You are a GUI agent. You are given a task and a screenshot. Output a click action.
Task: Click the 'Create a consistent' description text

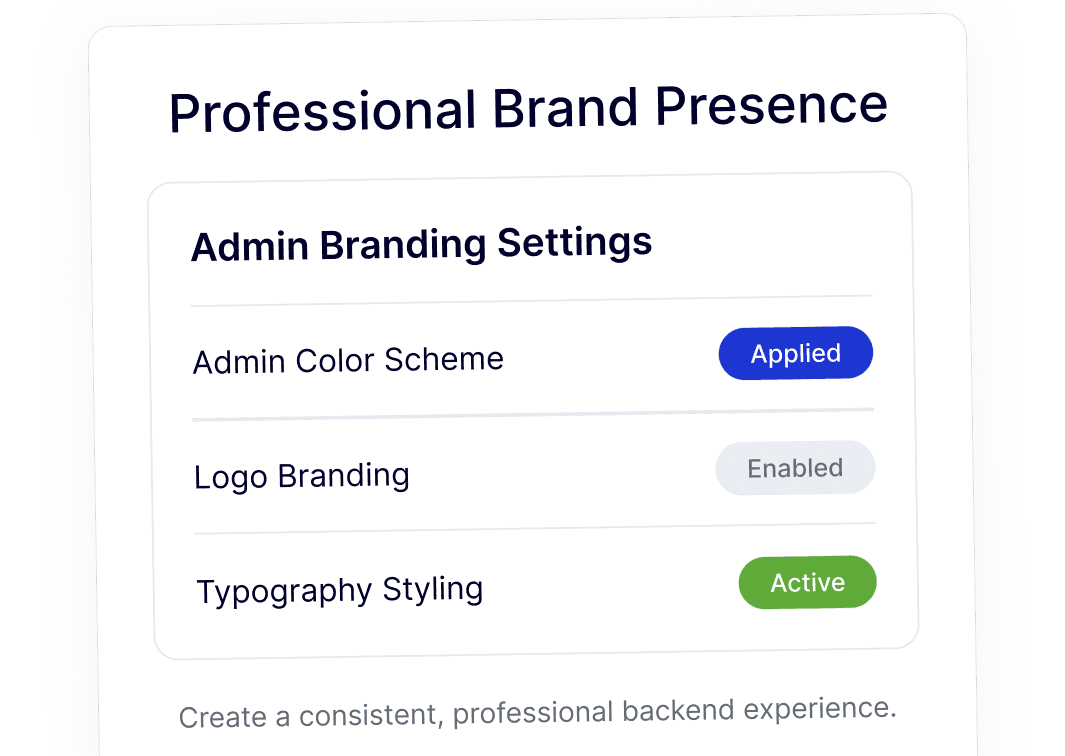(537, 712)
